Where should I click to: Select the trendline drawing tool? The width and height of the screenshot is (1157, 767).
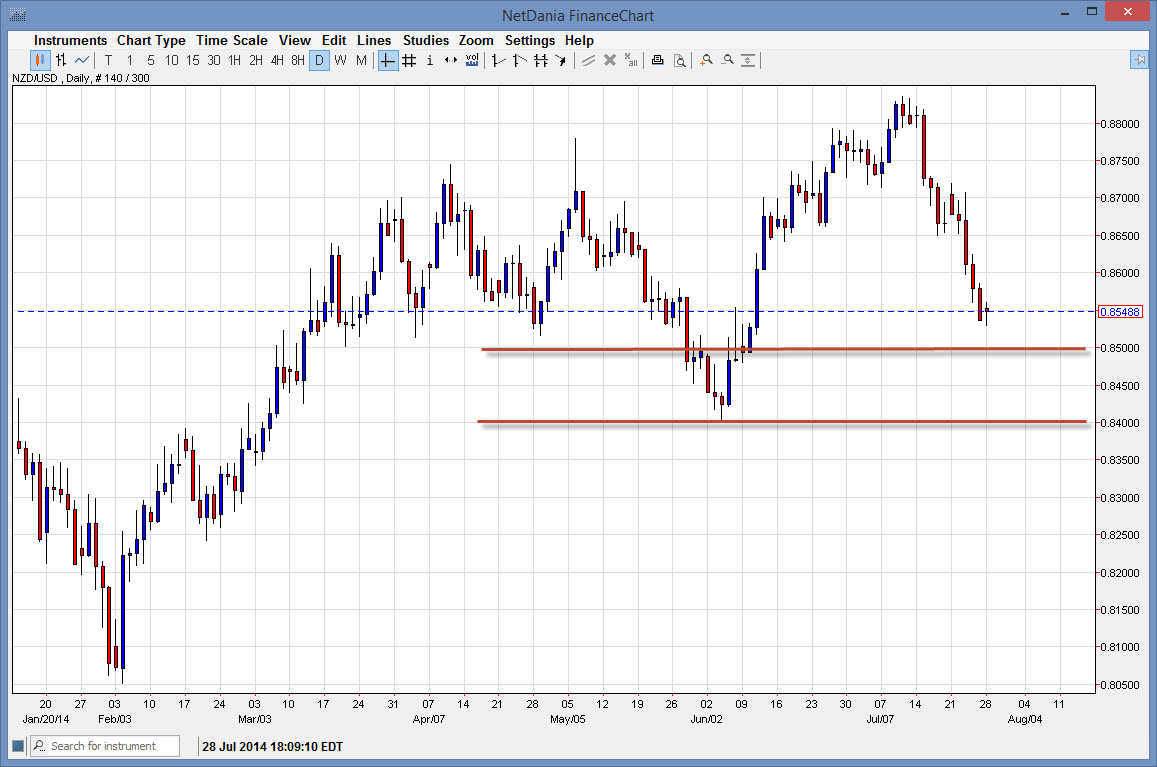point(587,60)
